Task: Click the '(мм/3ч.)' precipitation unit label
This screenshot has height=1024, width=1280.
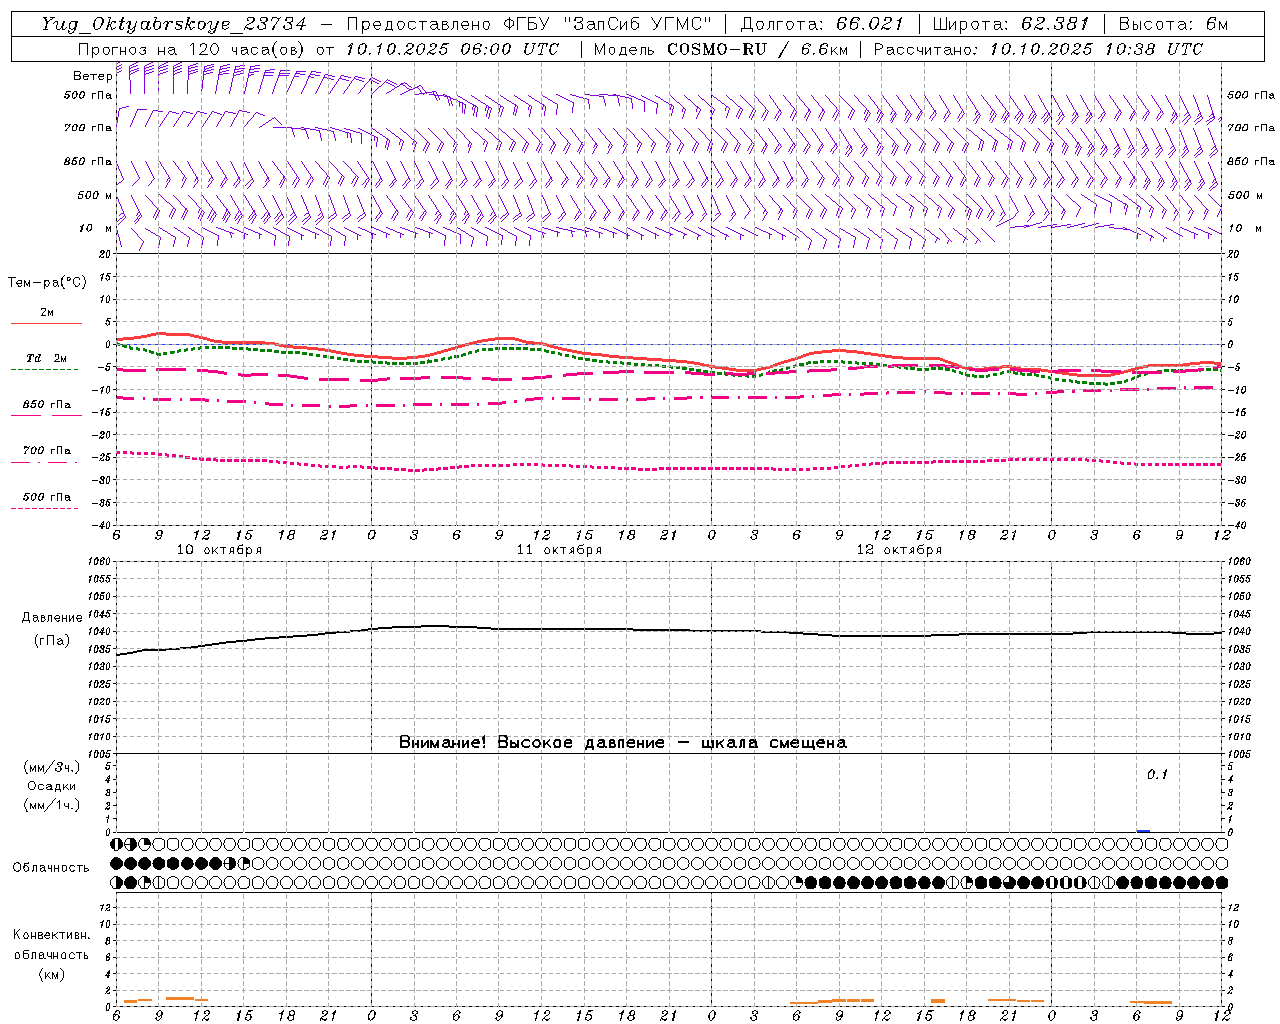Action: pyautogui.click(x=52, y=767)
